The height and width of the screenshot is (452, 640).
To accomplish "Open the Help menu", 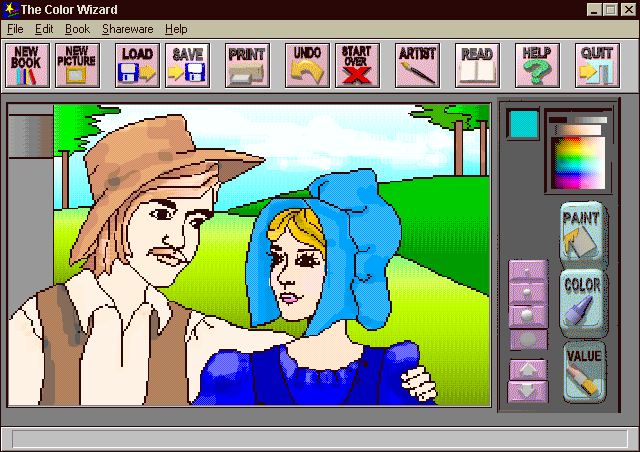I will tap(176, 29).
